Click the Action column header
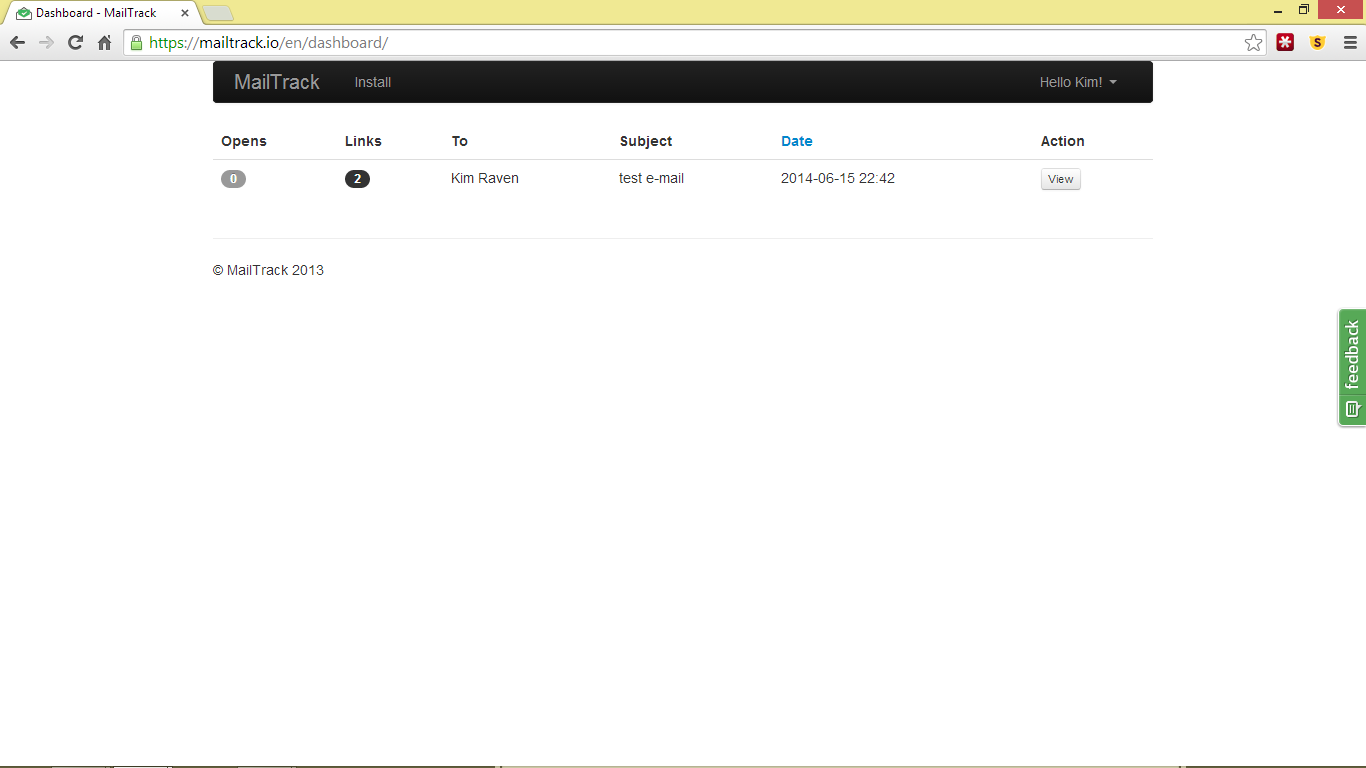This screenshot has height=768, width=1366. pyautogui.click(x=1062, y=141)
